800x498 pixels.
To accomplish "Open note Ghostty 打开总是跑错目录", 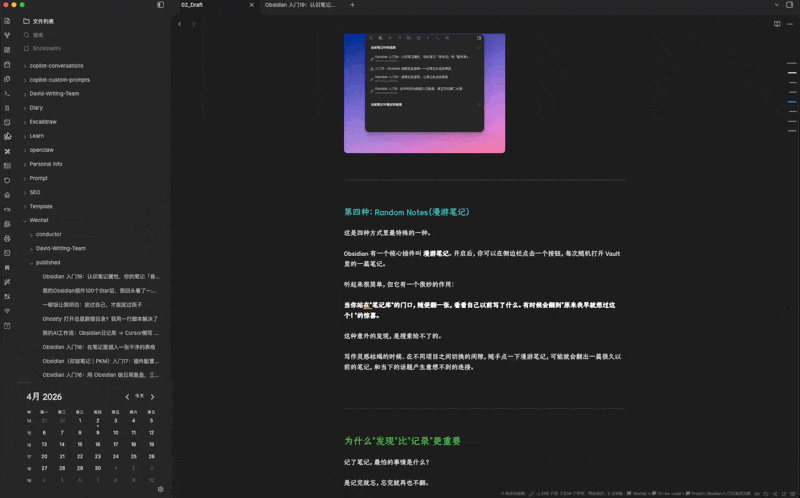I will point(100,319).
